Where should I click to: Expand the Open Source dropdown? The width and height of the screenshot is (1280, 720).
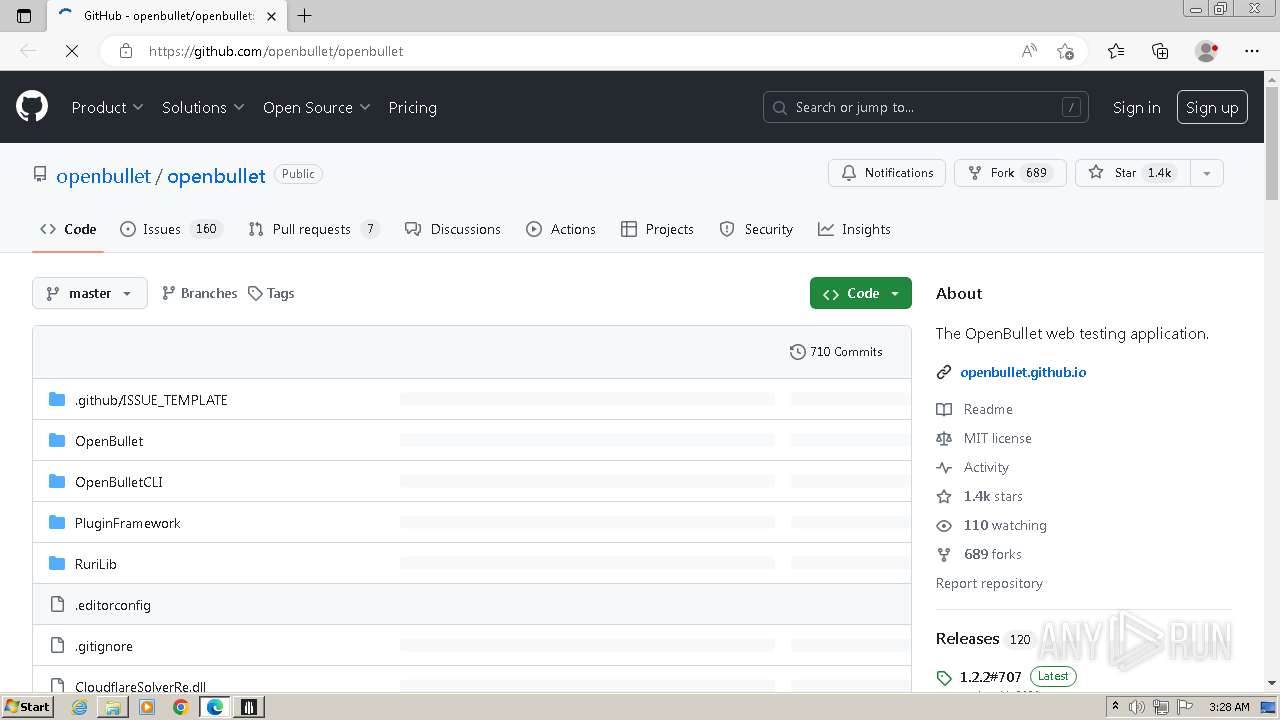(316, 107)
